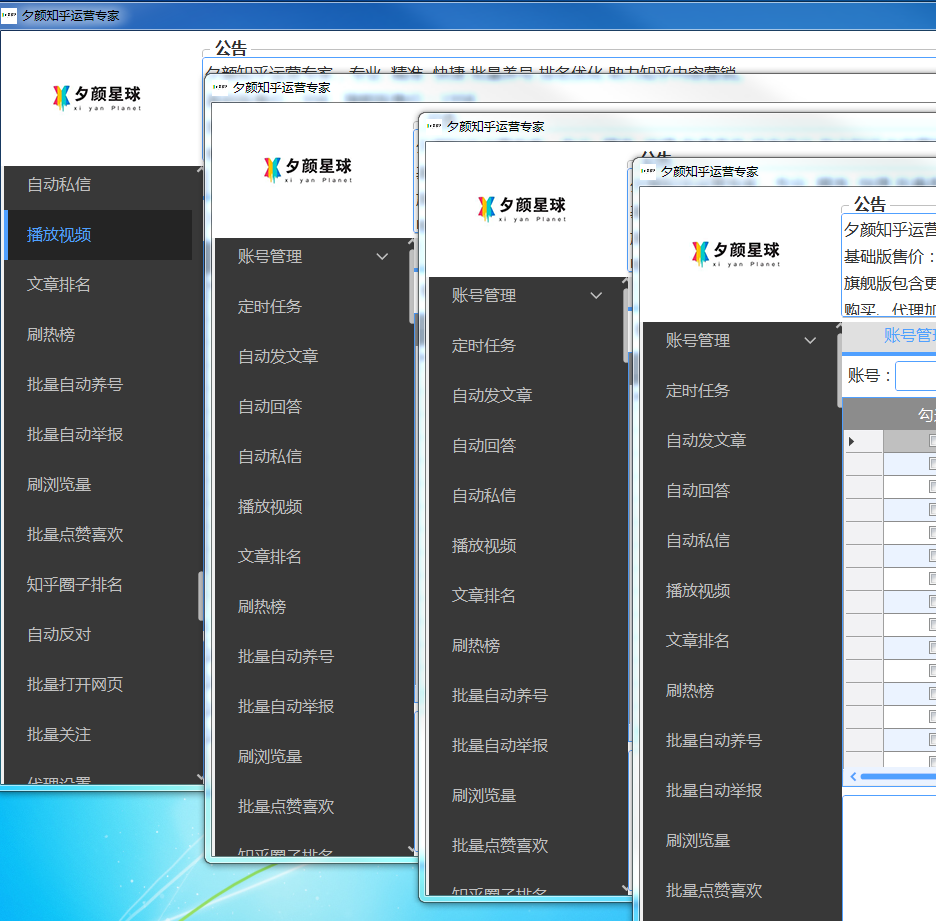Open 文章排名 in the backmost window's sidebar
936x921 pixels.
pos(58,284)
